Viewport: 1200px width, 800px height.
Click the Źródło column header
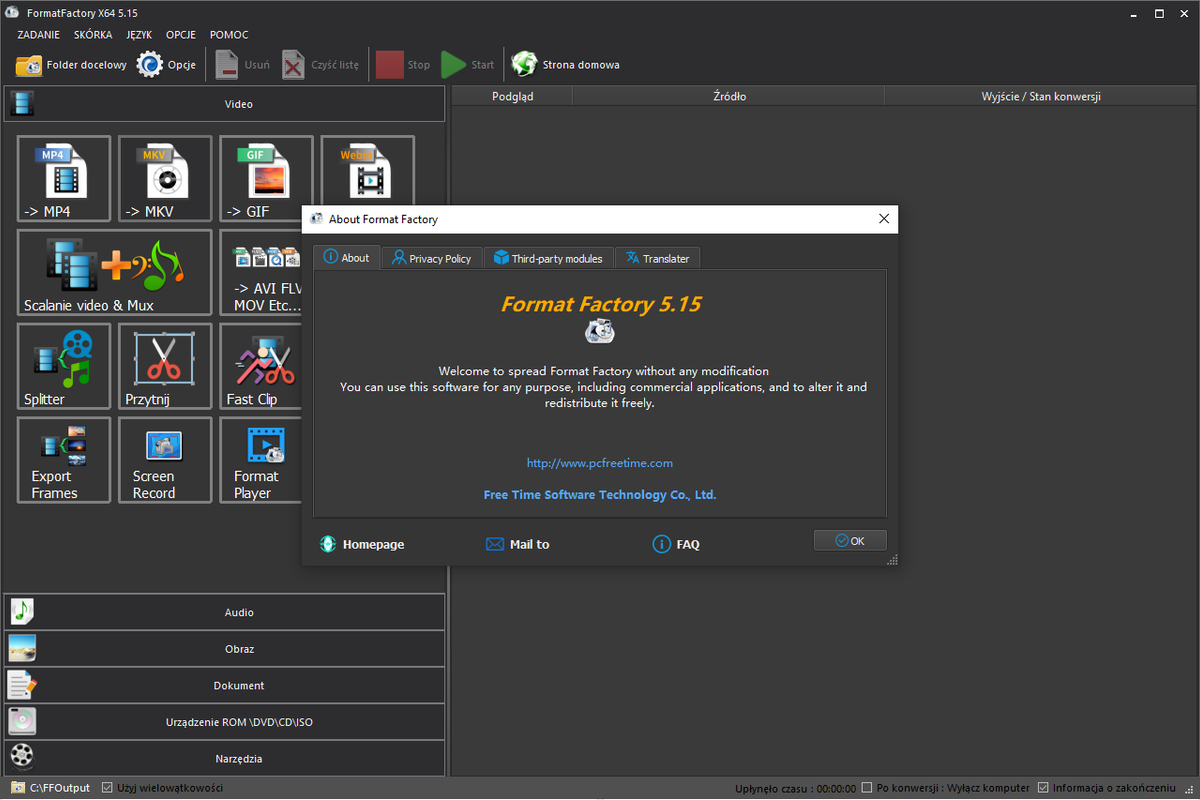point(729,96)
